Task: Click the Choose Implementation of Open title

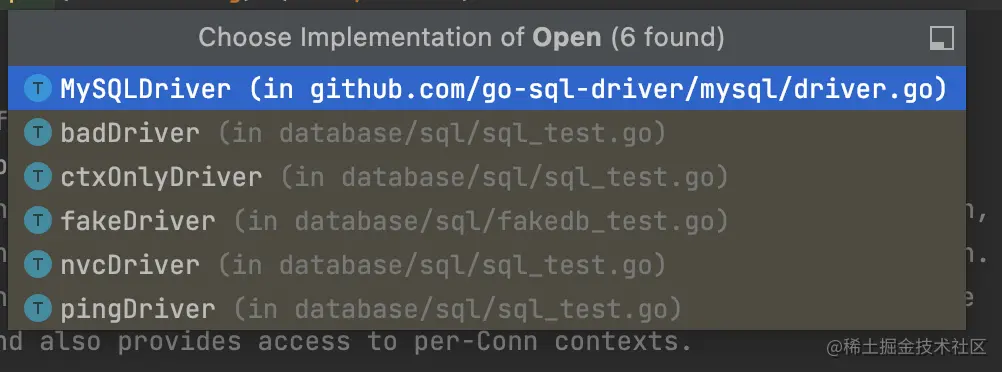Action: (461, 38)
